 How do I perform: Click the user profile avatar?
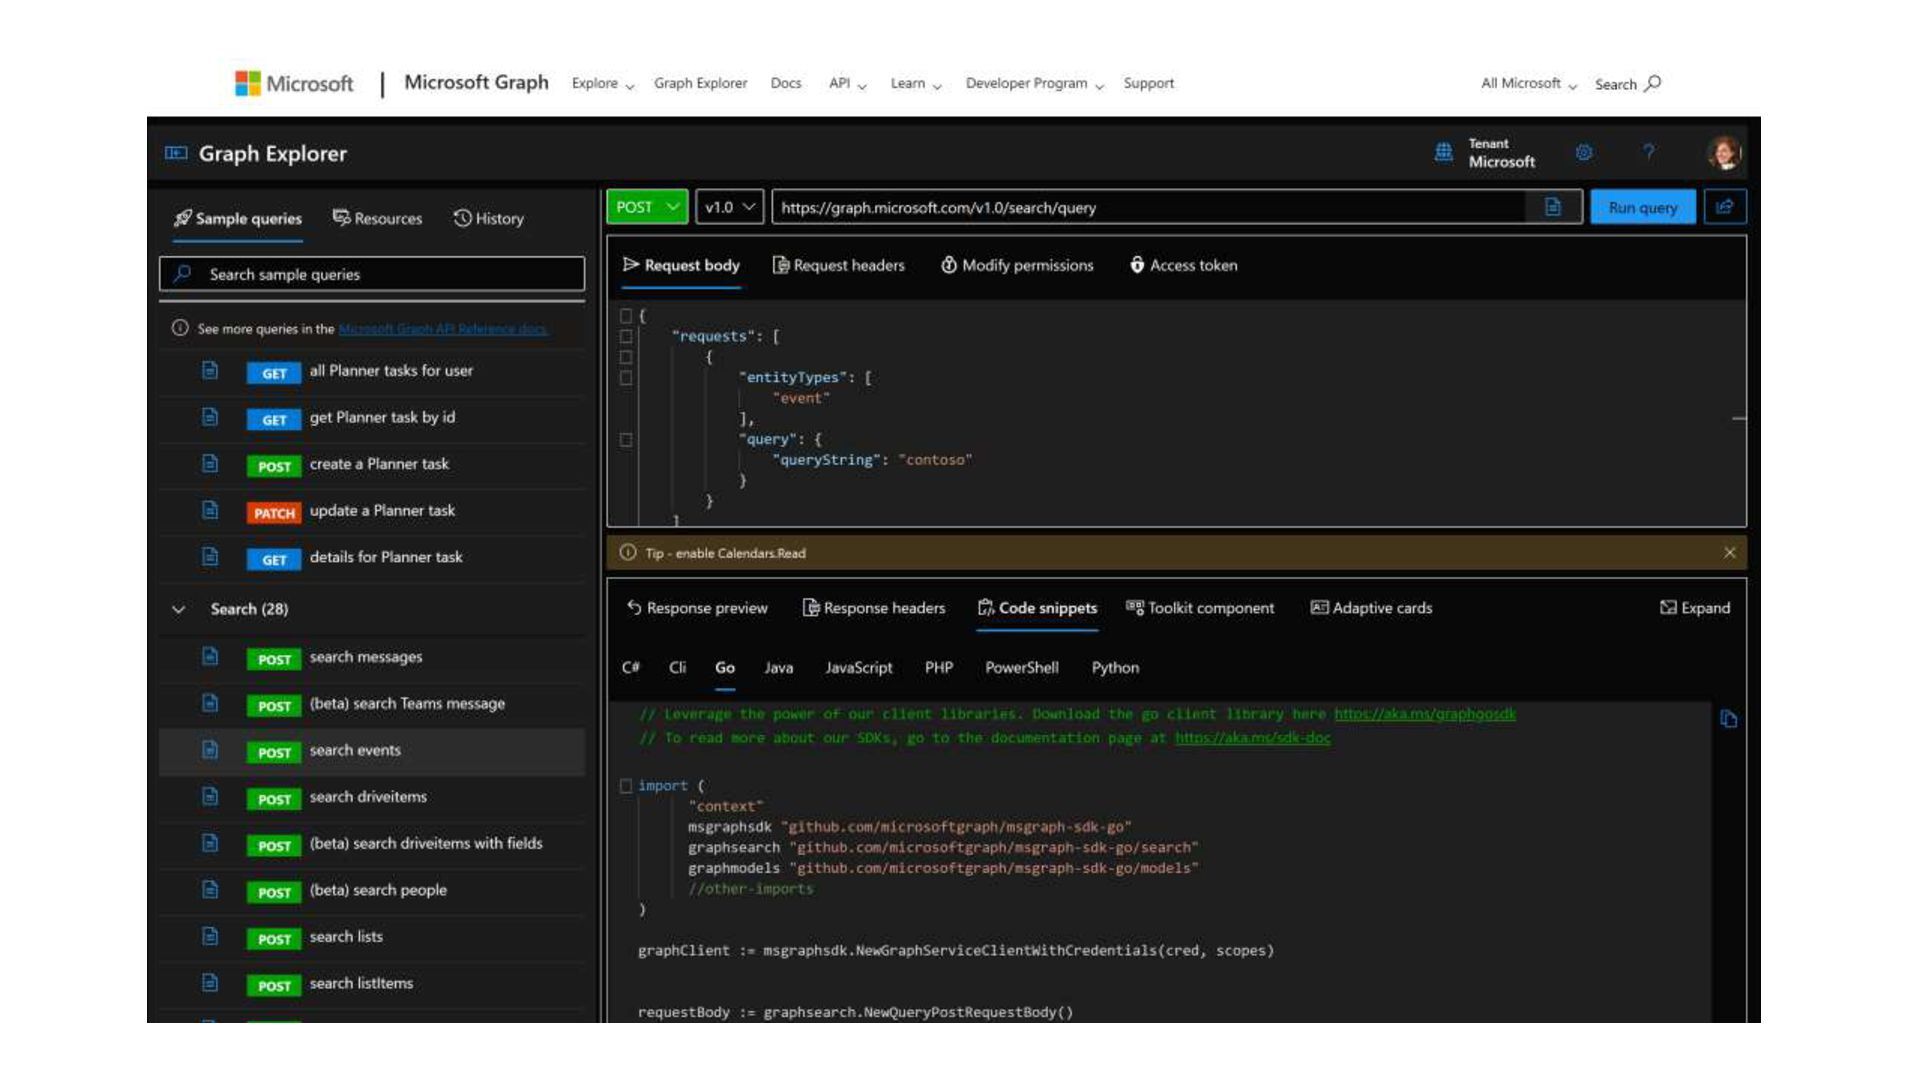[1723, 153]
